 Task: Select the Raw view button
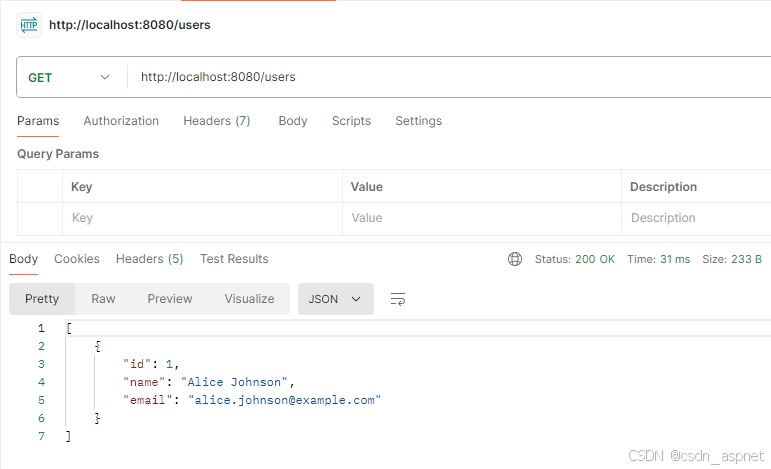point(103,299)
